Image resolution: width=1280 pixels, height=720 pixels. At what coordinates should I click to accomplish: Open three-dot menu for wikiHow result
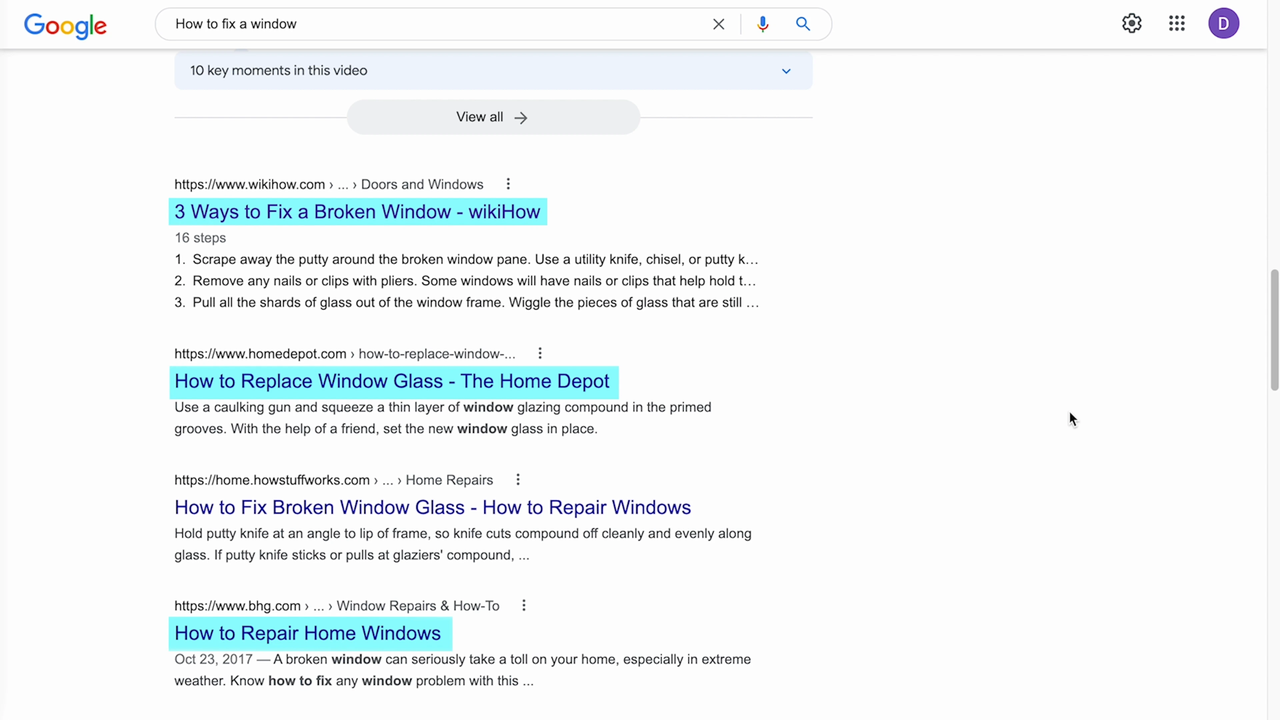tap(508, 184)
